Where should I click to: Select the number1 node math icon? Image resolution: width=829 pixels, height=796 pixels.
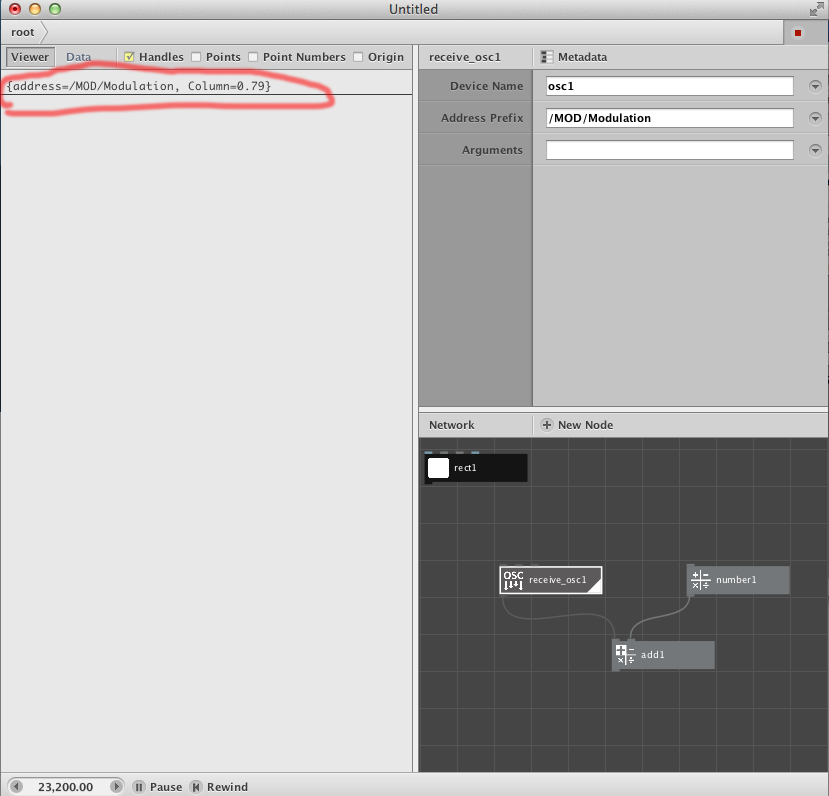tap(701, 580)
